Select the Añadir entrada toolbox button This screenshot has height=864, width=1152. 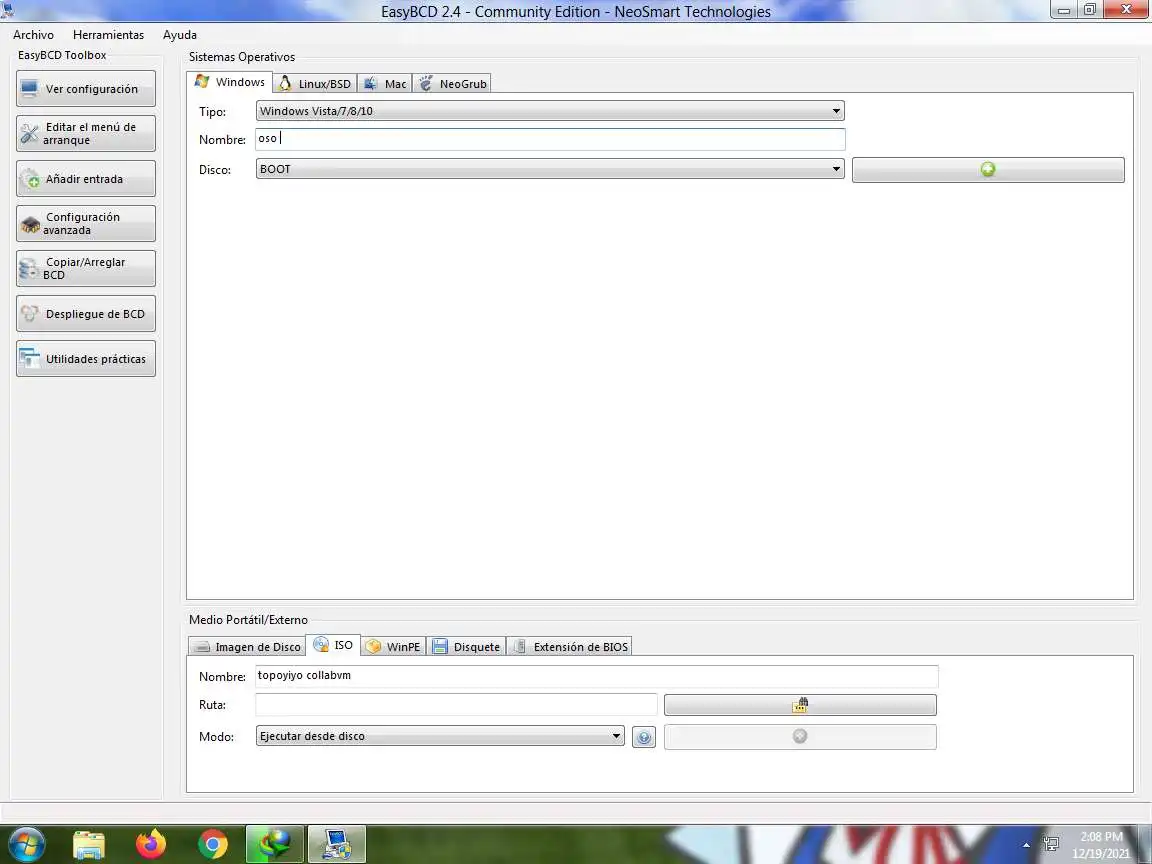(86, 179)
